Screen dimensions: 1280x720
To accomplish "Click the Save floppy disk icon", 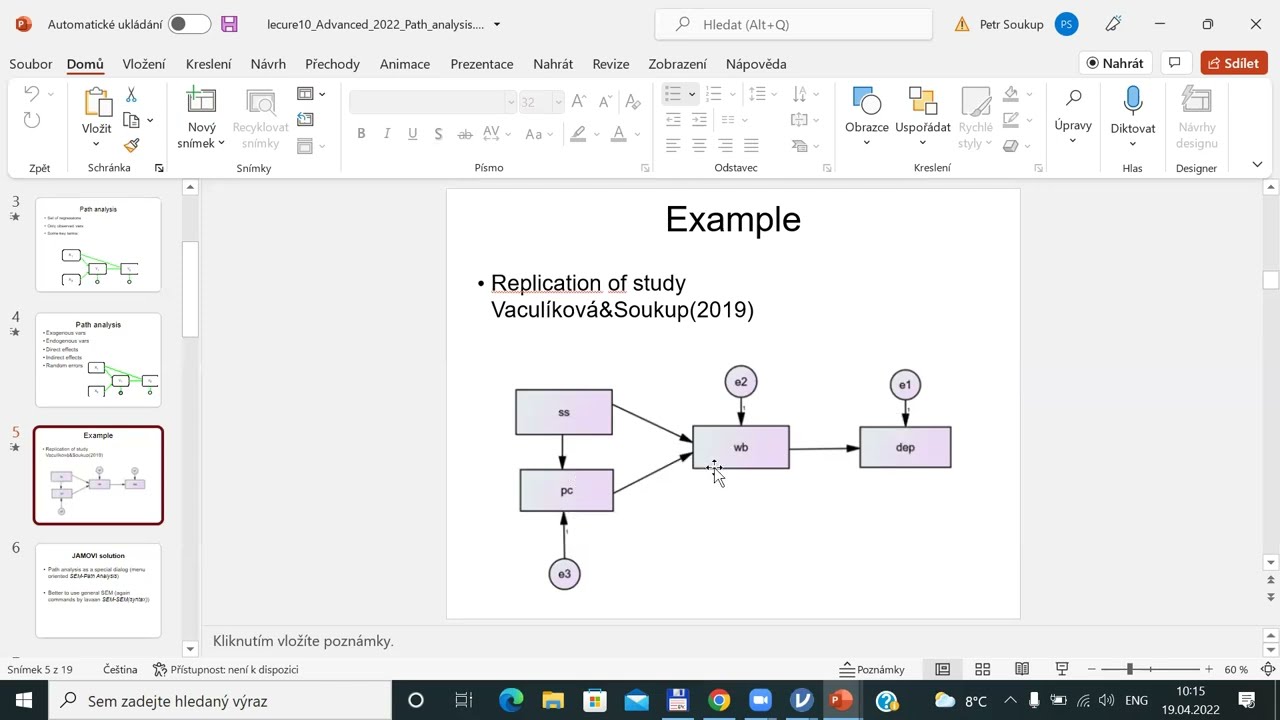I will pyautogui.click(x=229, y=24).
